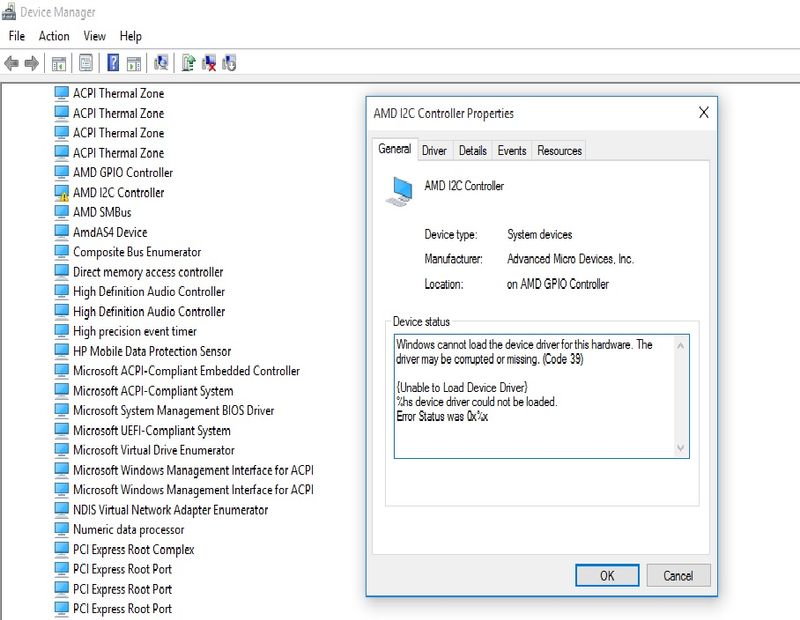Open the View menu

point(94,36)
